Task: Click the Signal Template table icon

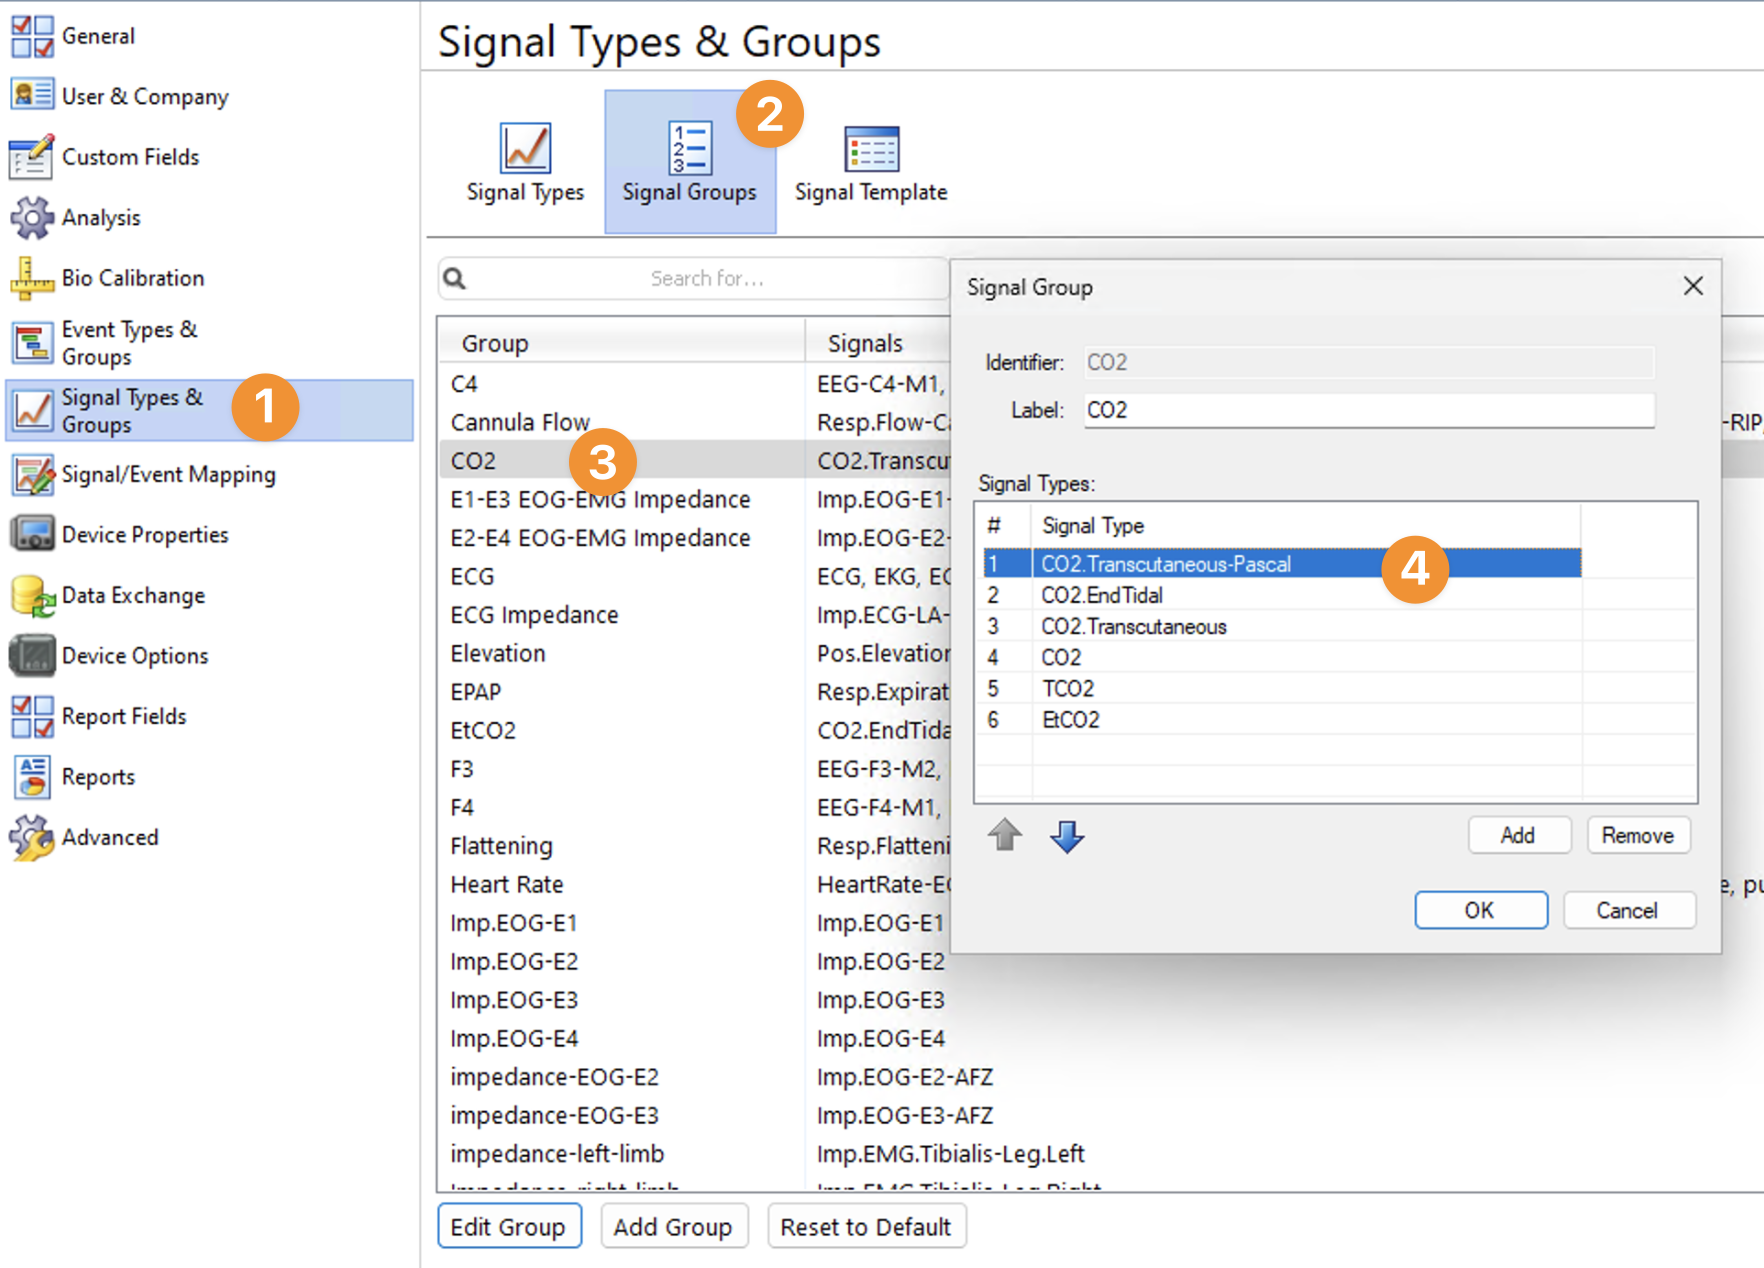Action: coord(871,148)
